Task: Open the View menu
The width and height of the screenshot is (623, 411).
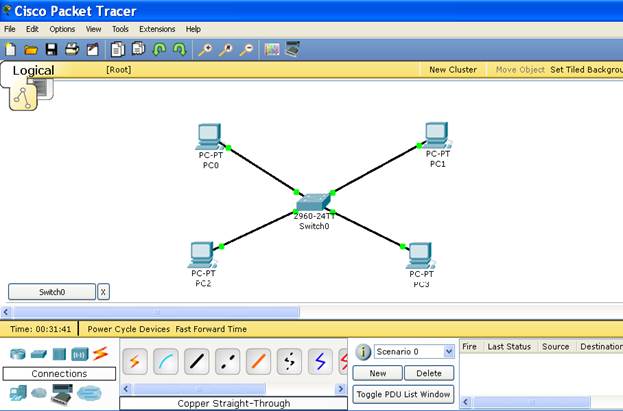Action: (x=93, y=29)
